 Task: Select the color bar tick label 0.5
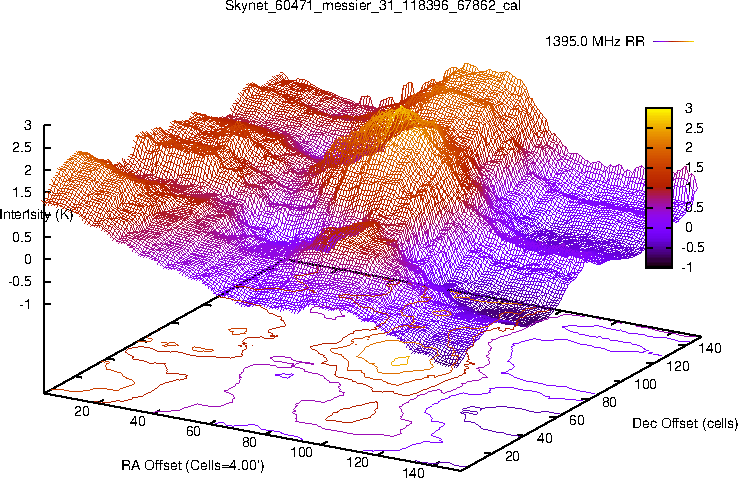click(694, 207)
